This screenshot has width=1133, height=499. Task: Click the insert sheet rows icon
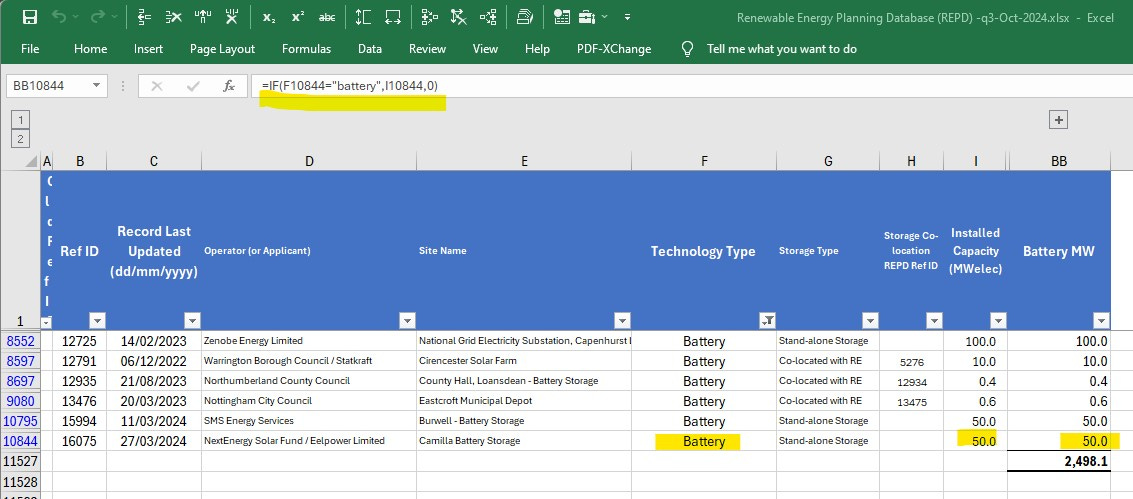[x=145, y=17]
